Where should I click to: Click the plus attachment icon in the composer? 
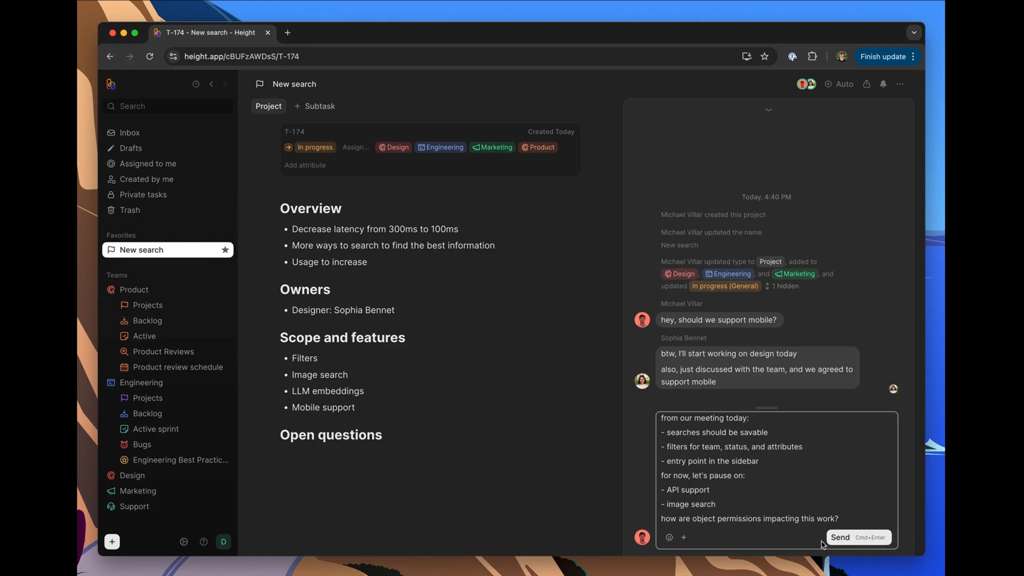tap(684, 538)
